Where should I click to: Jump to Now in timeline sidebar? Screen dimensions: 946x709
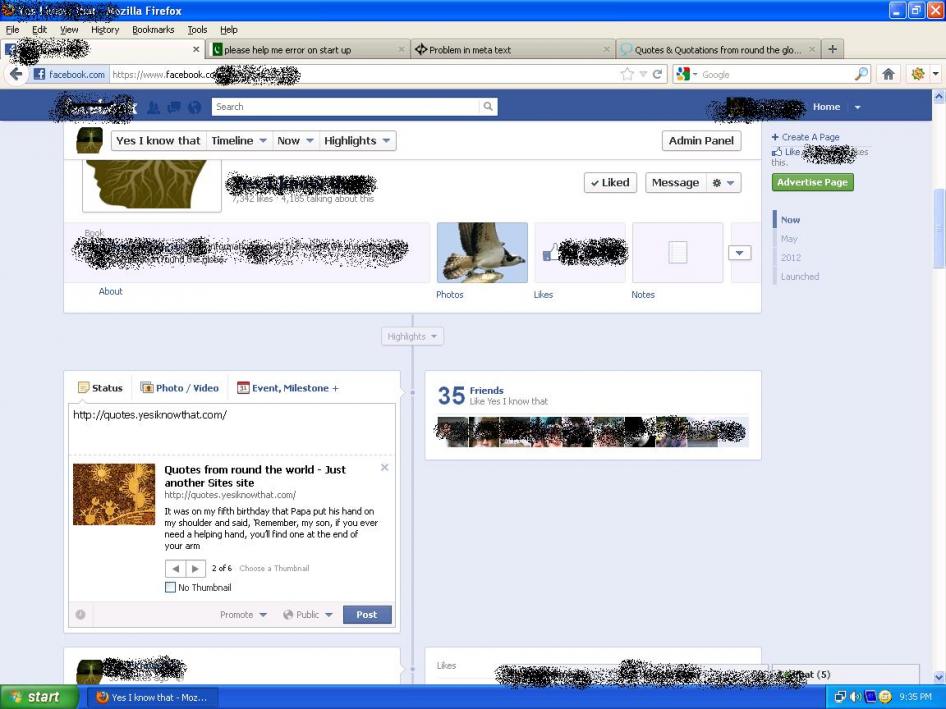[790, 220]
